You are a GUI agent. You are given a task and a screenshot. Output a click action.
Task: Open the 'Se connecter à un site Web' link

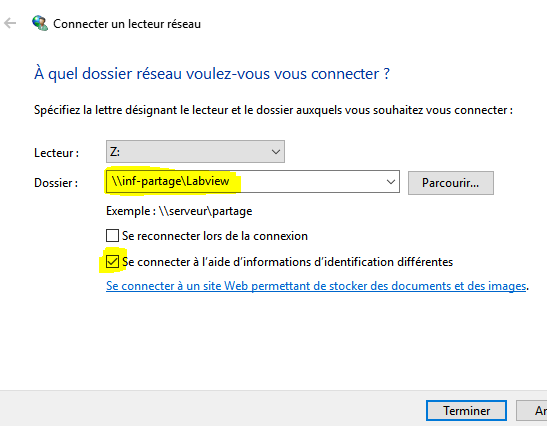(316, 286)
